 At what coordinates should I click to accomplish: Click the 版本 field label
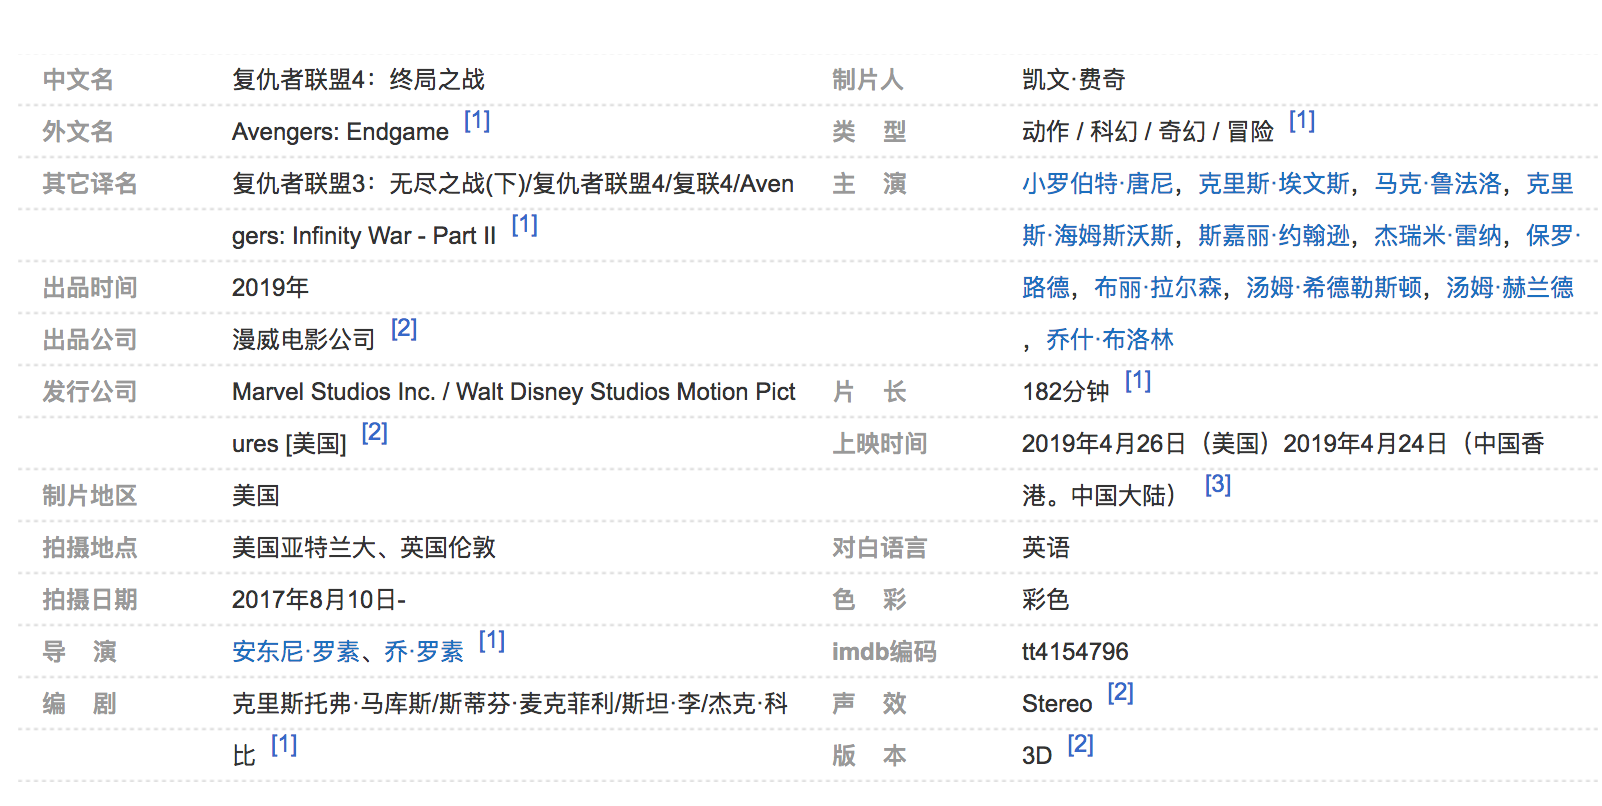click(x=869, y=756)
